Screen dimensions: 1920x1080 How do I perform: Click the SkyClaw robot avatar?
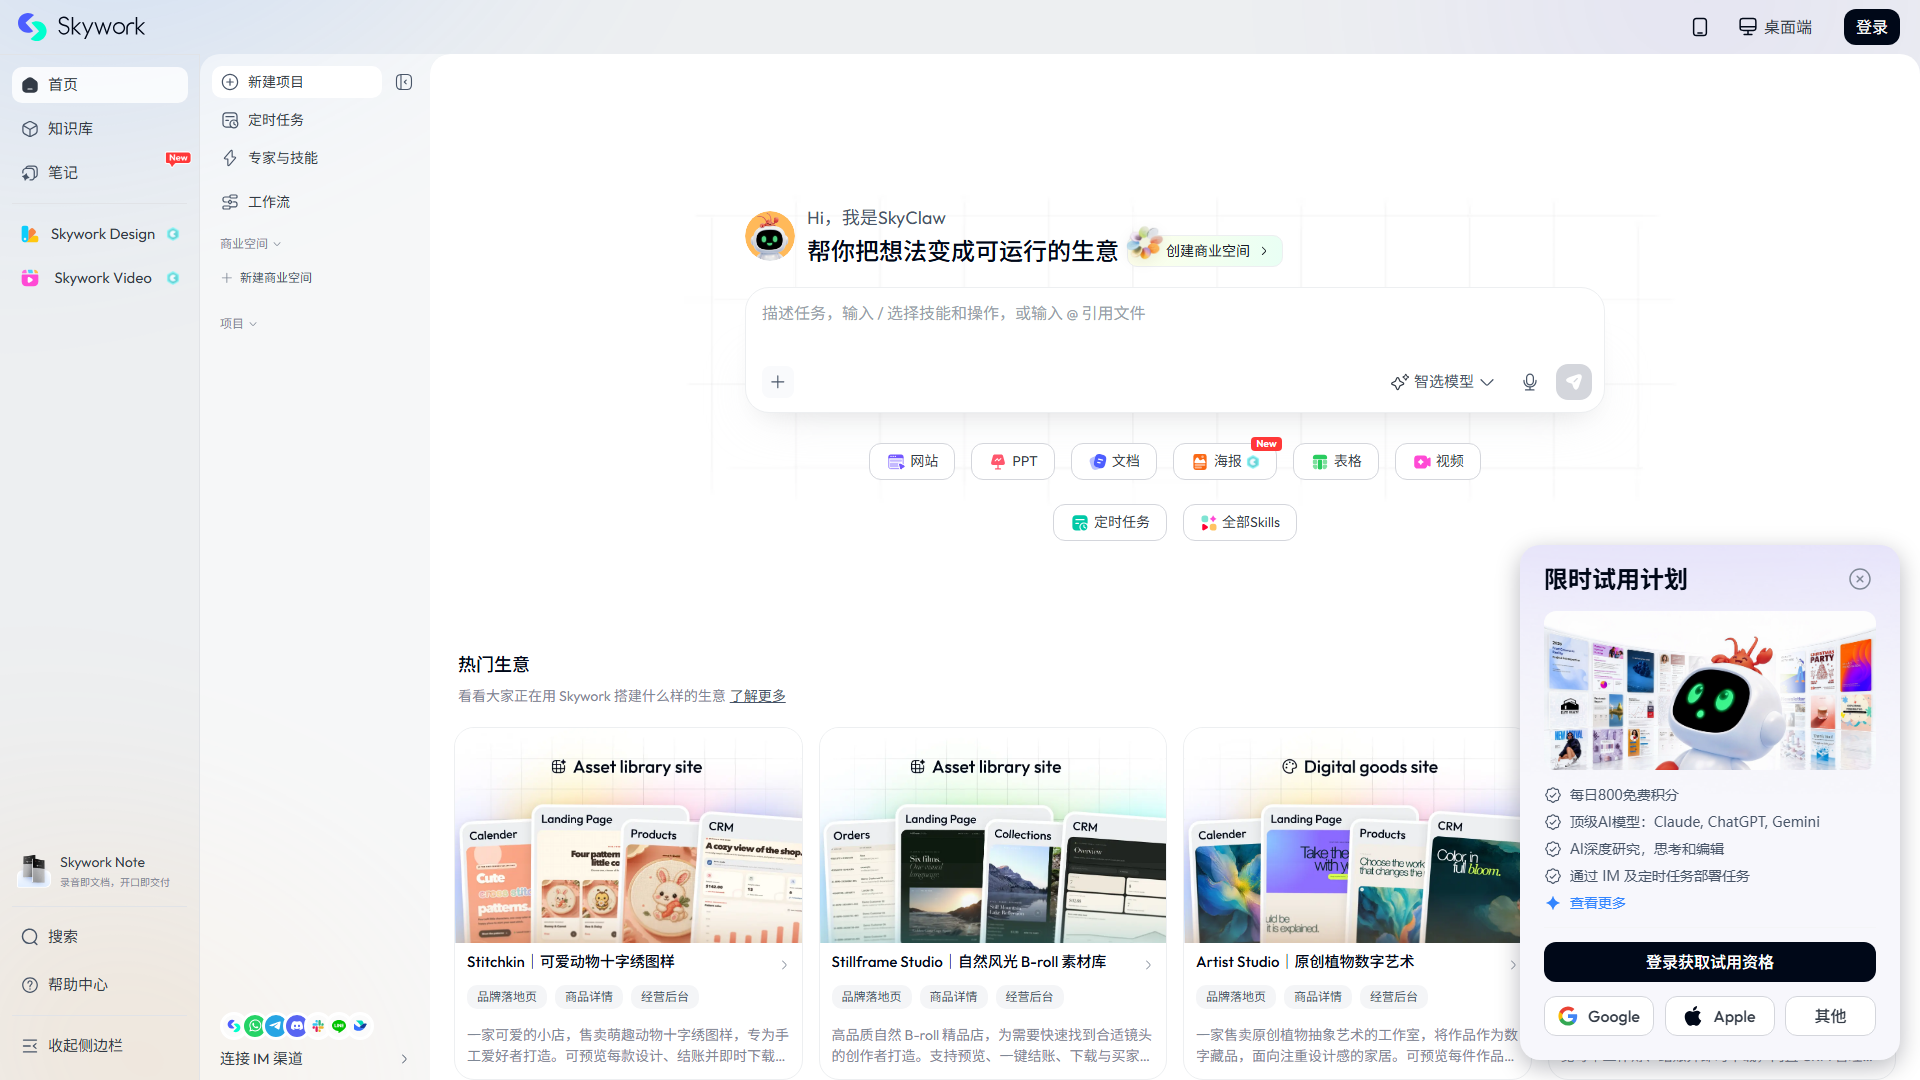click(x=770, y=236)
